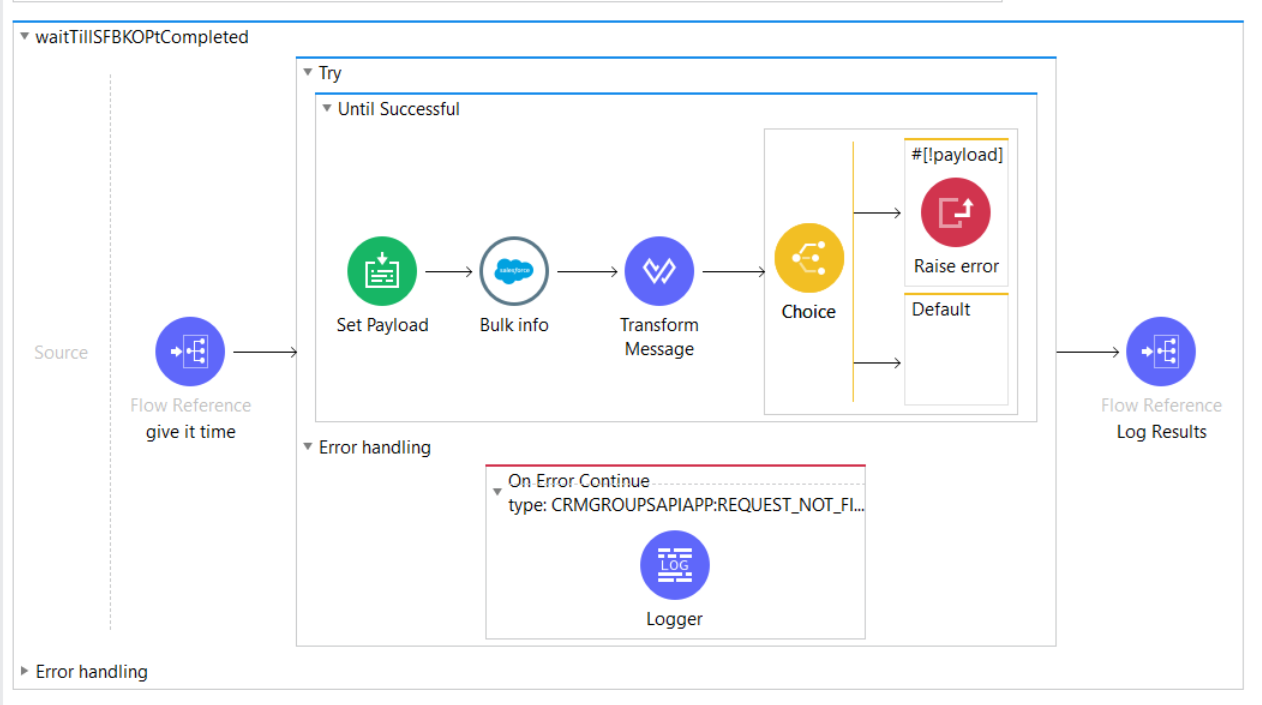Select the Set Payload component icon
The height and width of the screenshot is (705, 1262).
pos(382,271)
